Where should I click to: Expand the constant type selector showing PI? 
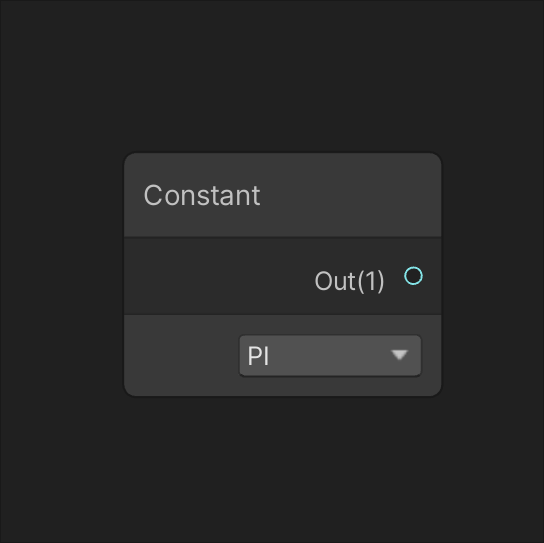tap(330, 355)
